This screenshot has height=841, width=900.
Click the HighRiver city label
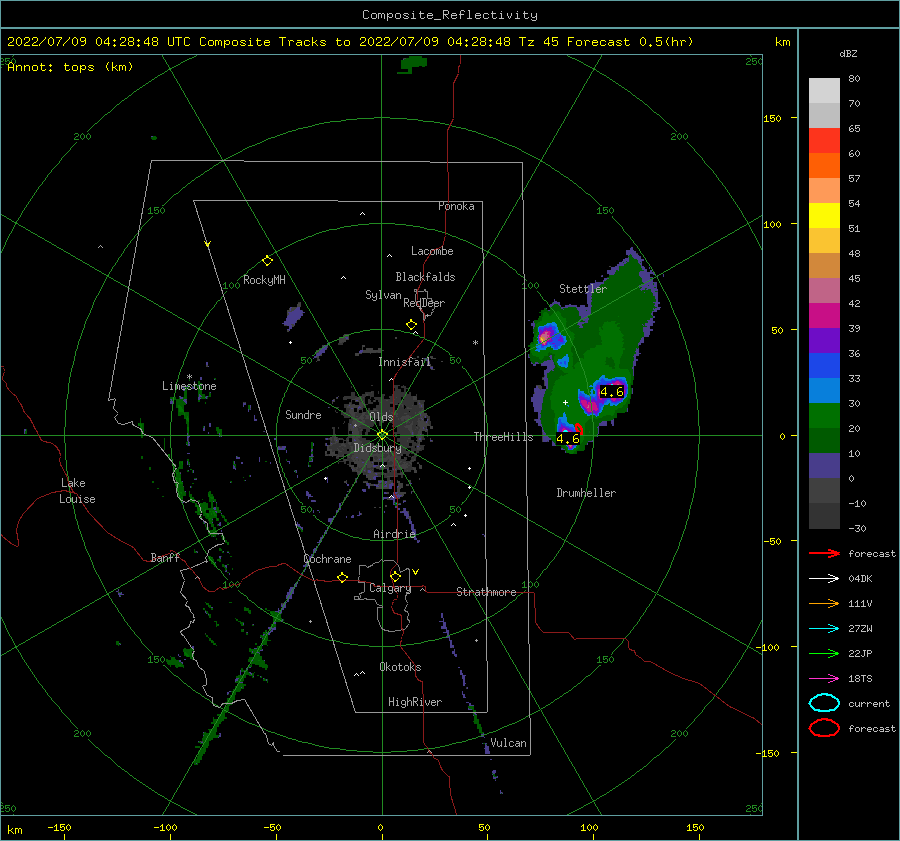415,702
